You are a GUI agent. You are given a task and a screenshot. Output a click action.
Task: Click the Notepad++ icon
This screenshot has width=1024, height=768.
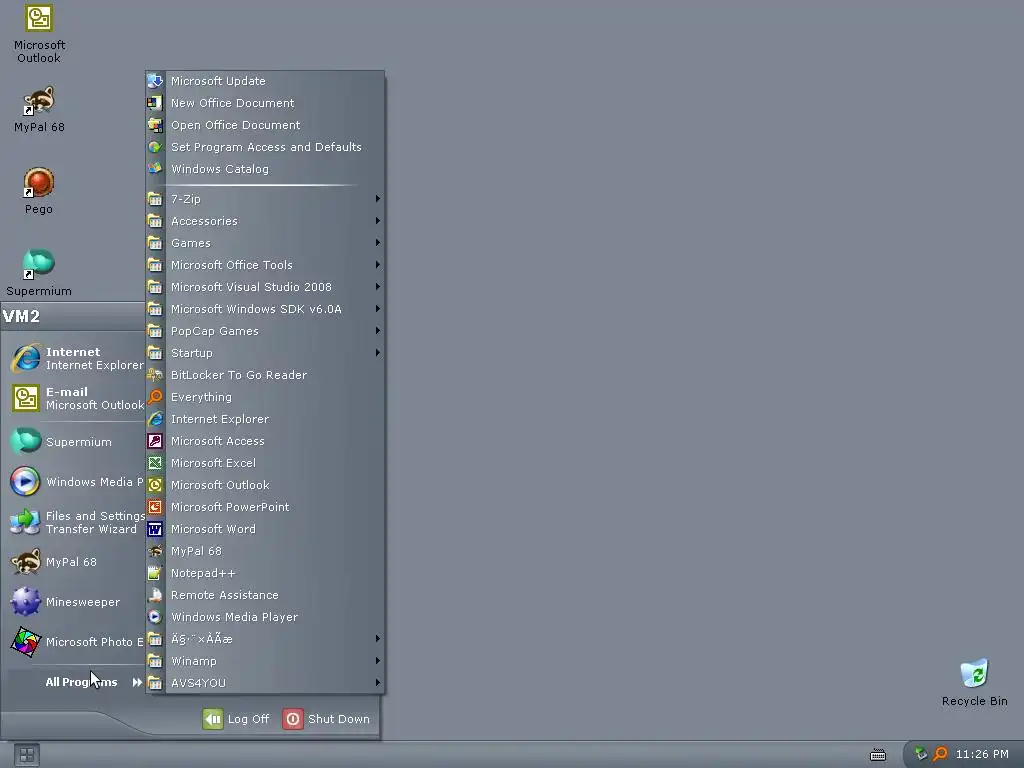coord(155,573)
